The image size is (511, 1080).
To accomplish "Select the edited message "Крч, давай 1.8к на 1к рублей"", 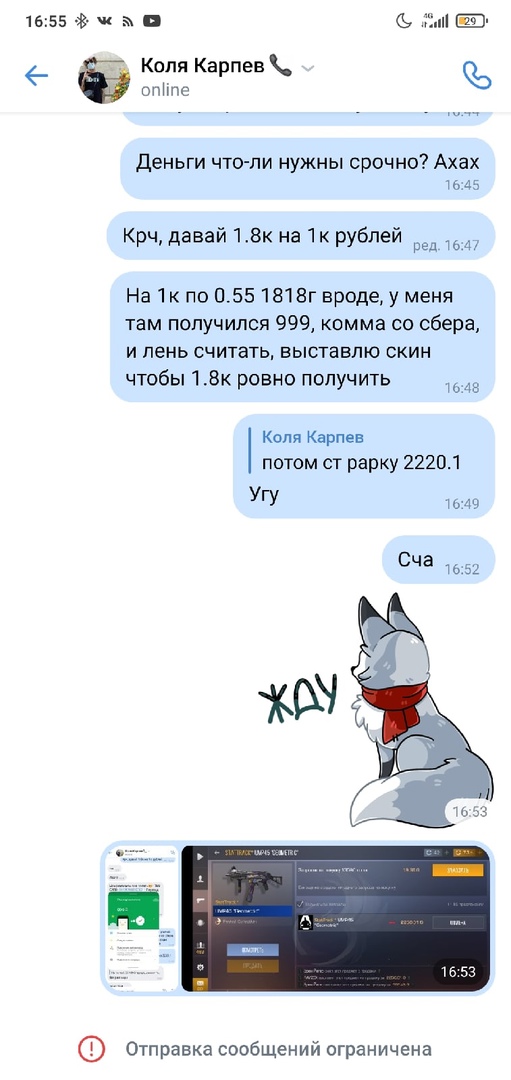I will [301, 236].
